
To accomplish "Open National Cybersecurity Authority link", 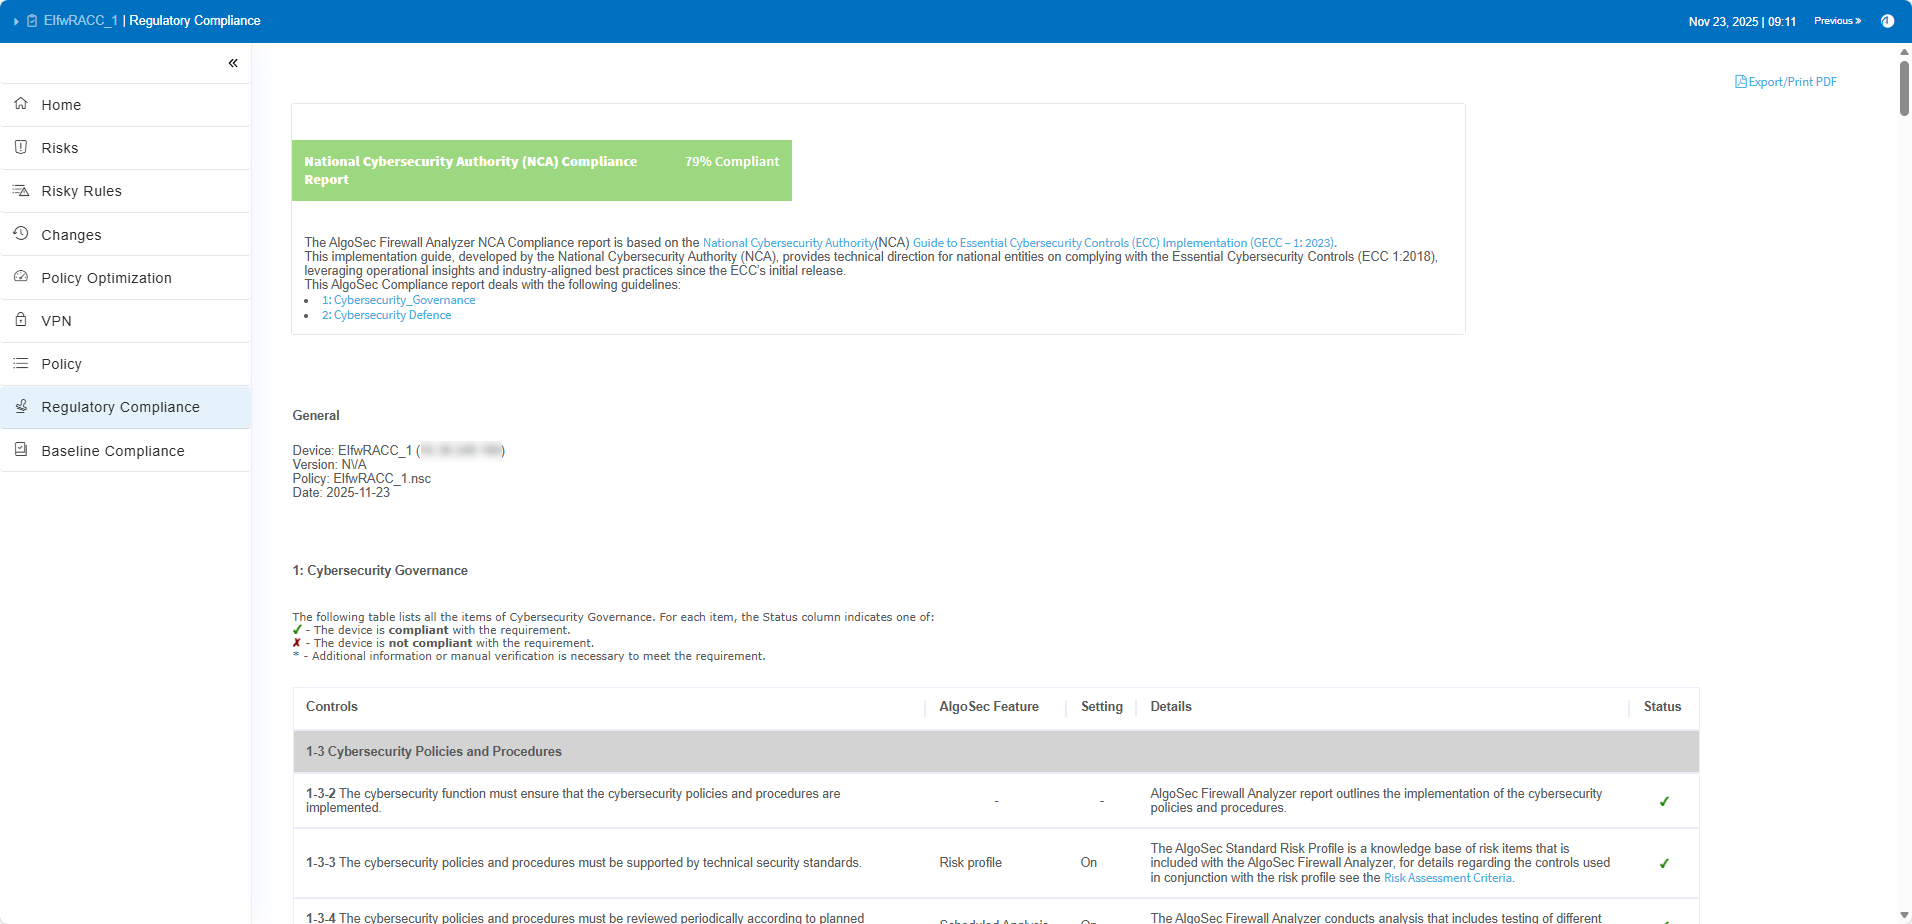I will (x=788, y=243).
